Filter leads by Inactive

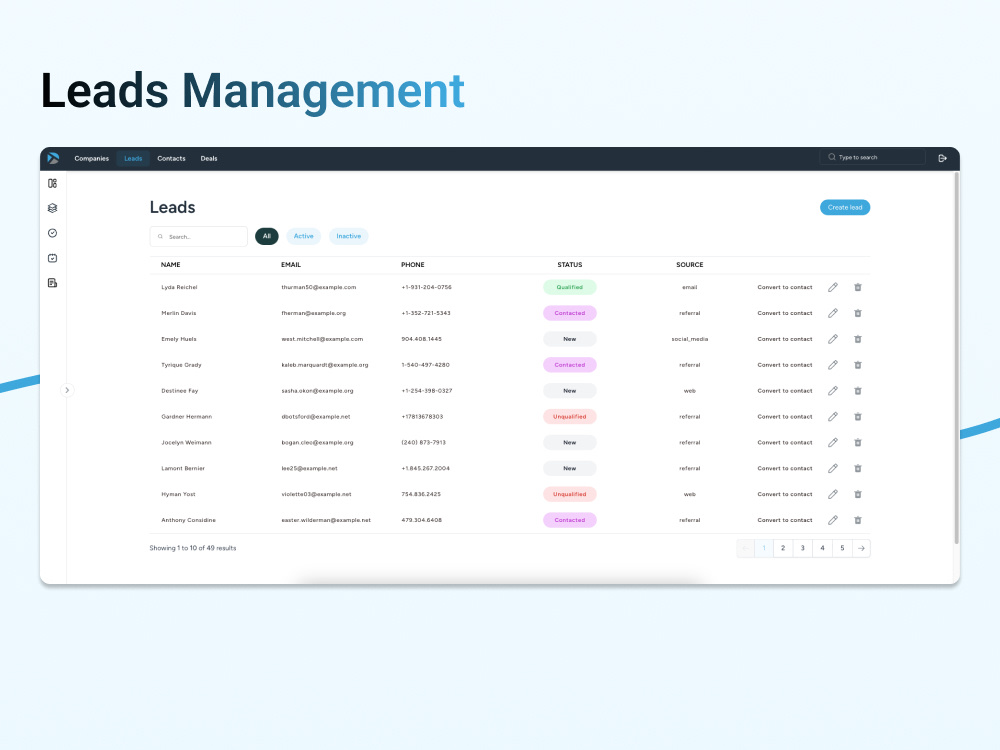(x=349, y=236)
